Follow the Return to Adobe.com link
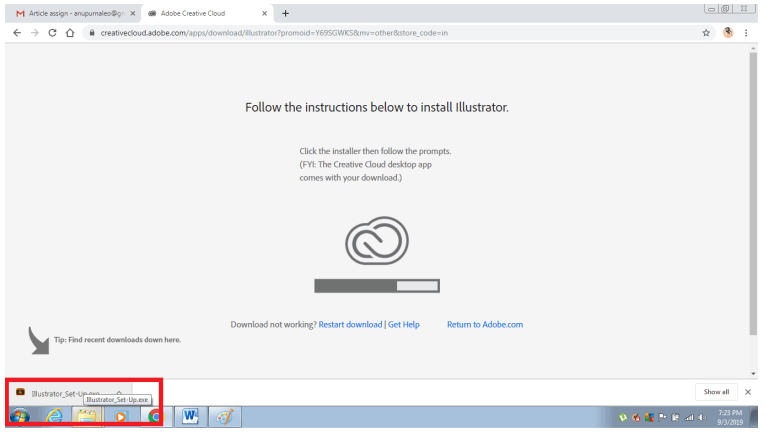 [x=484, y=324]
